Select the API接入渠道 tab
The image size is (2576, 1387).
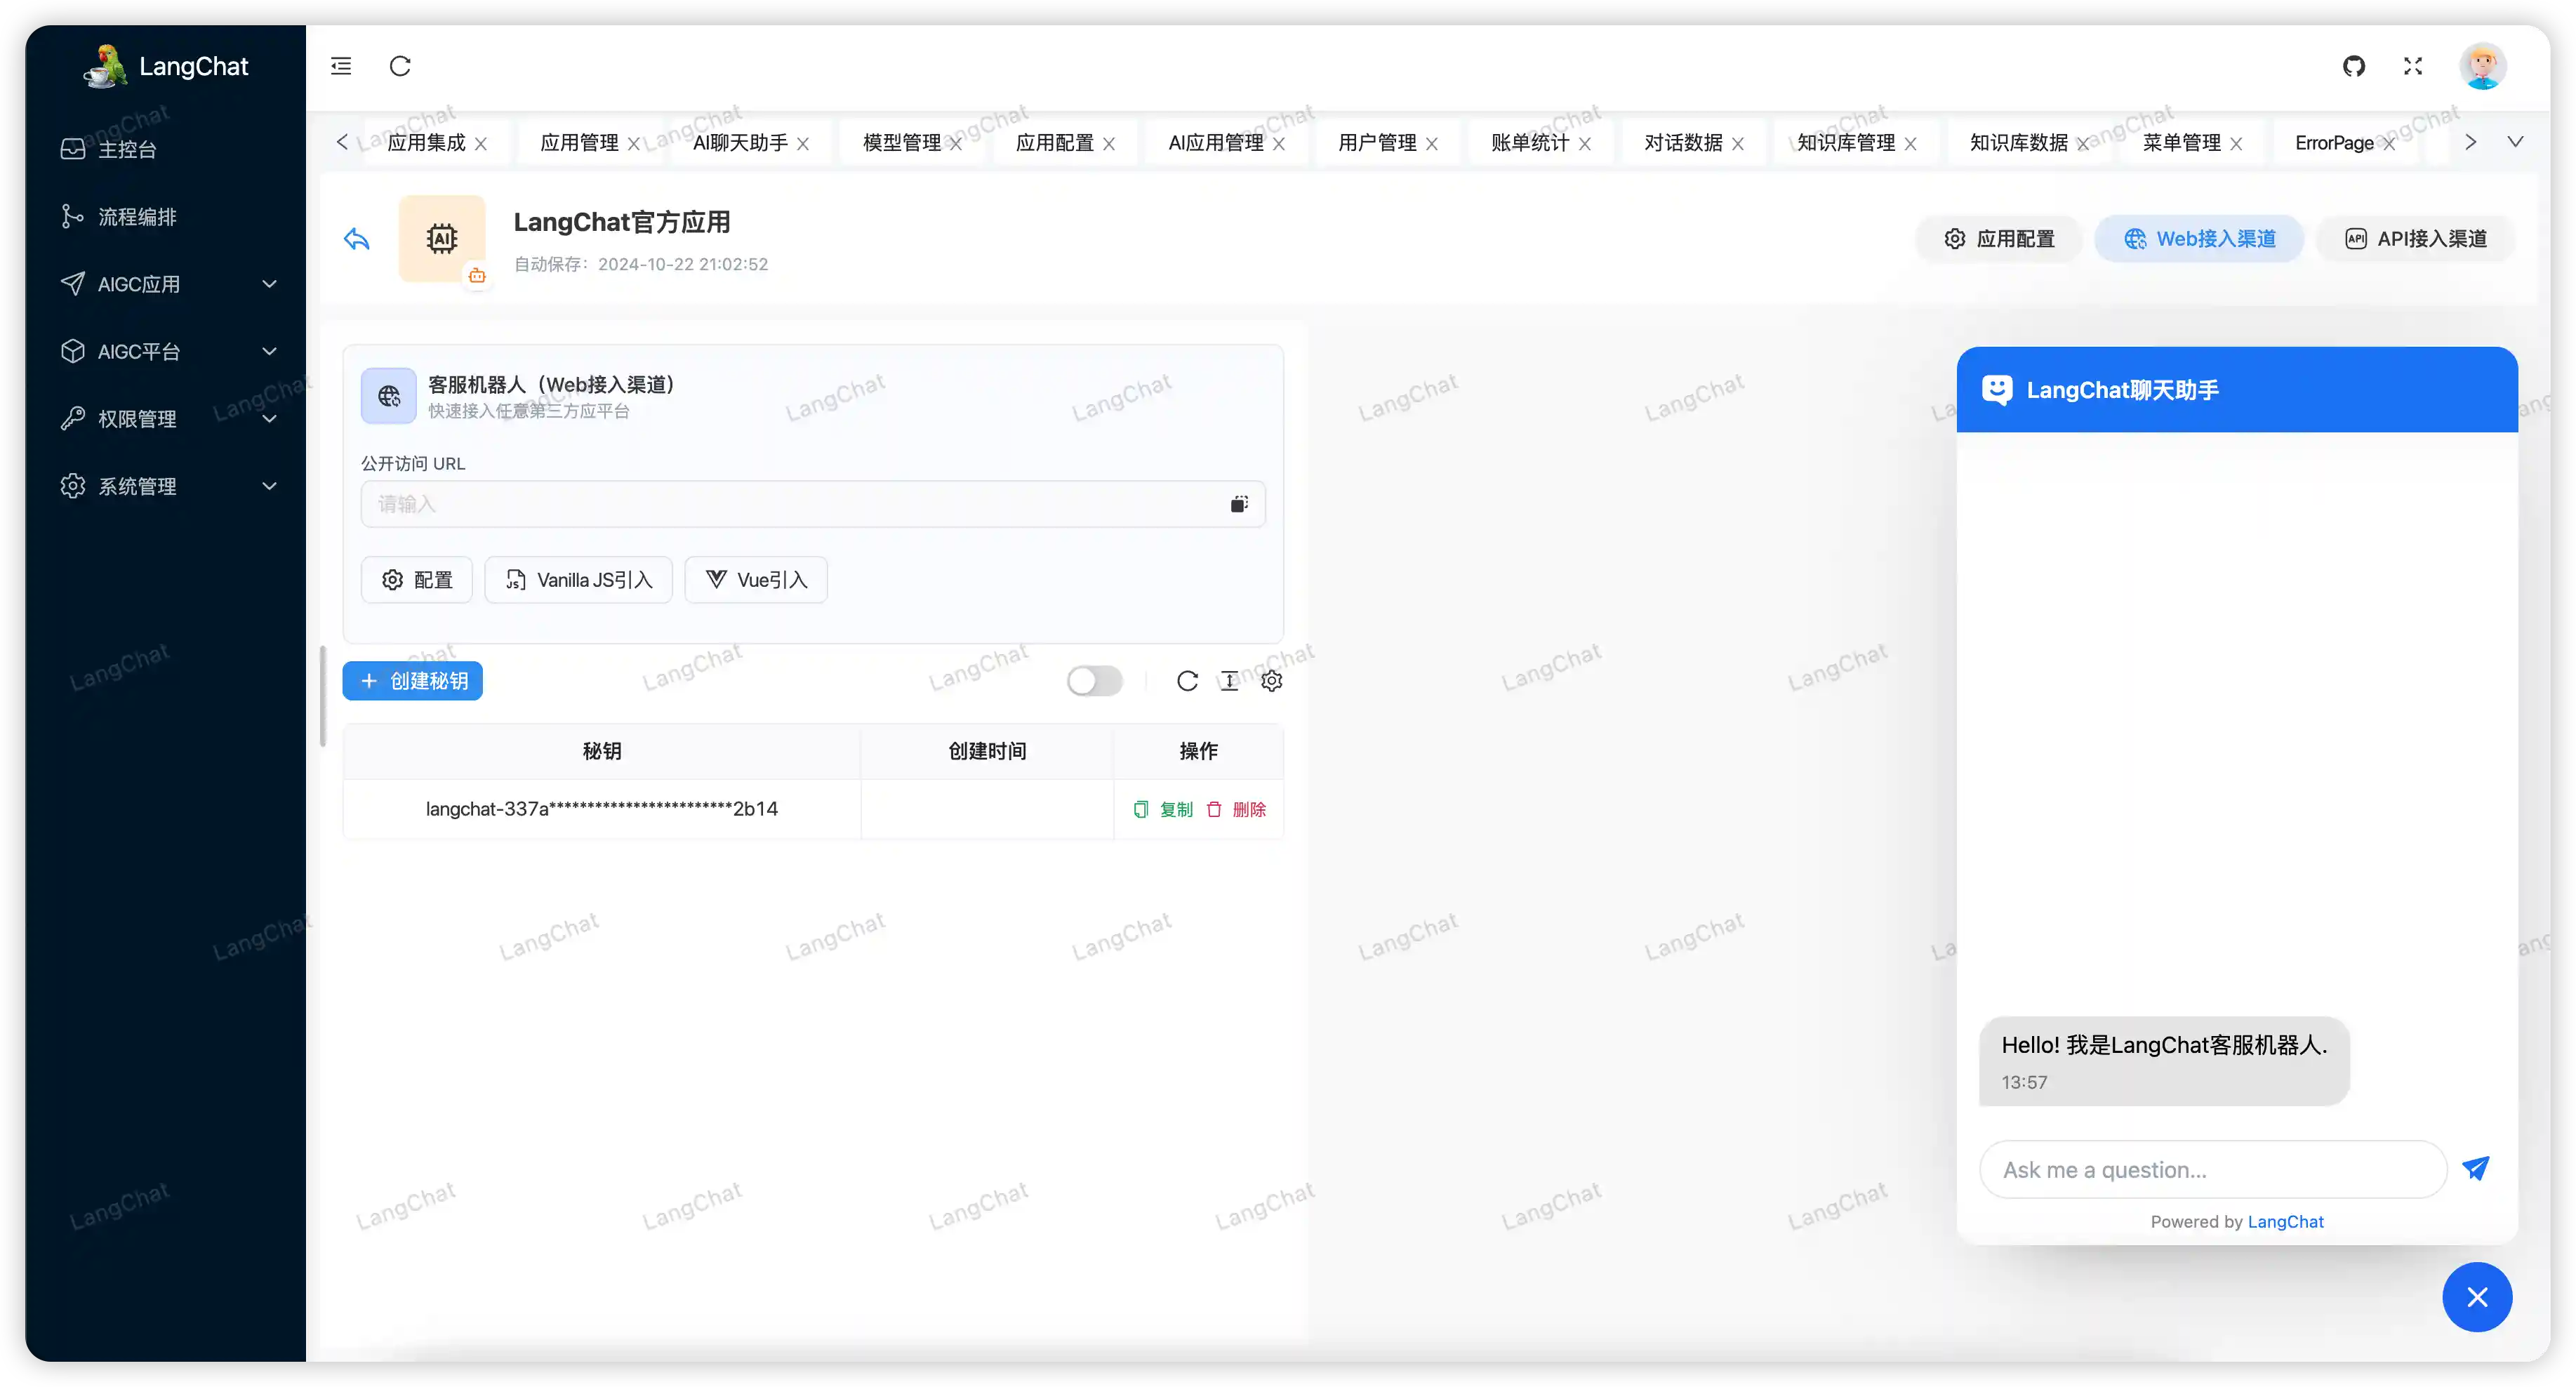2415,239
